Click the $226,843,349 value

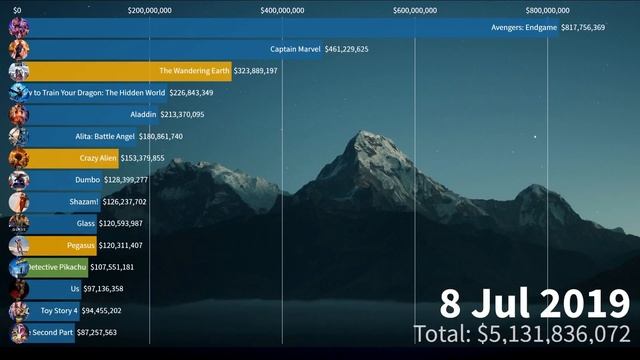(191, 93)
